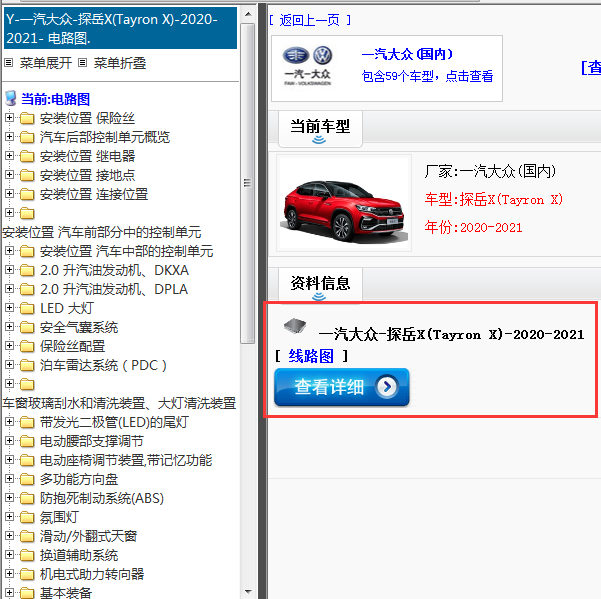
Task: Click the 车型:探岳X(Tayron X) text
Action: tap(494, 200)
